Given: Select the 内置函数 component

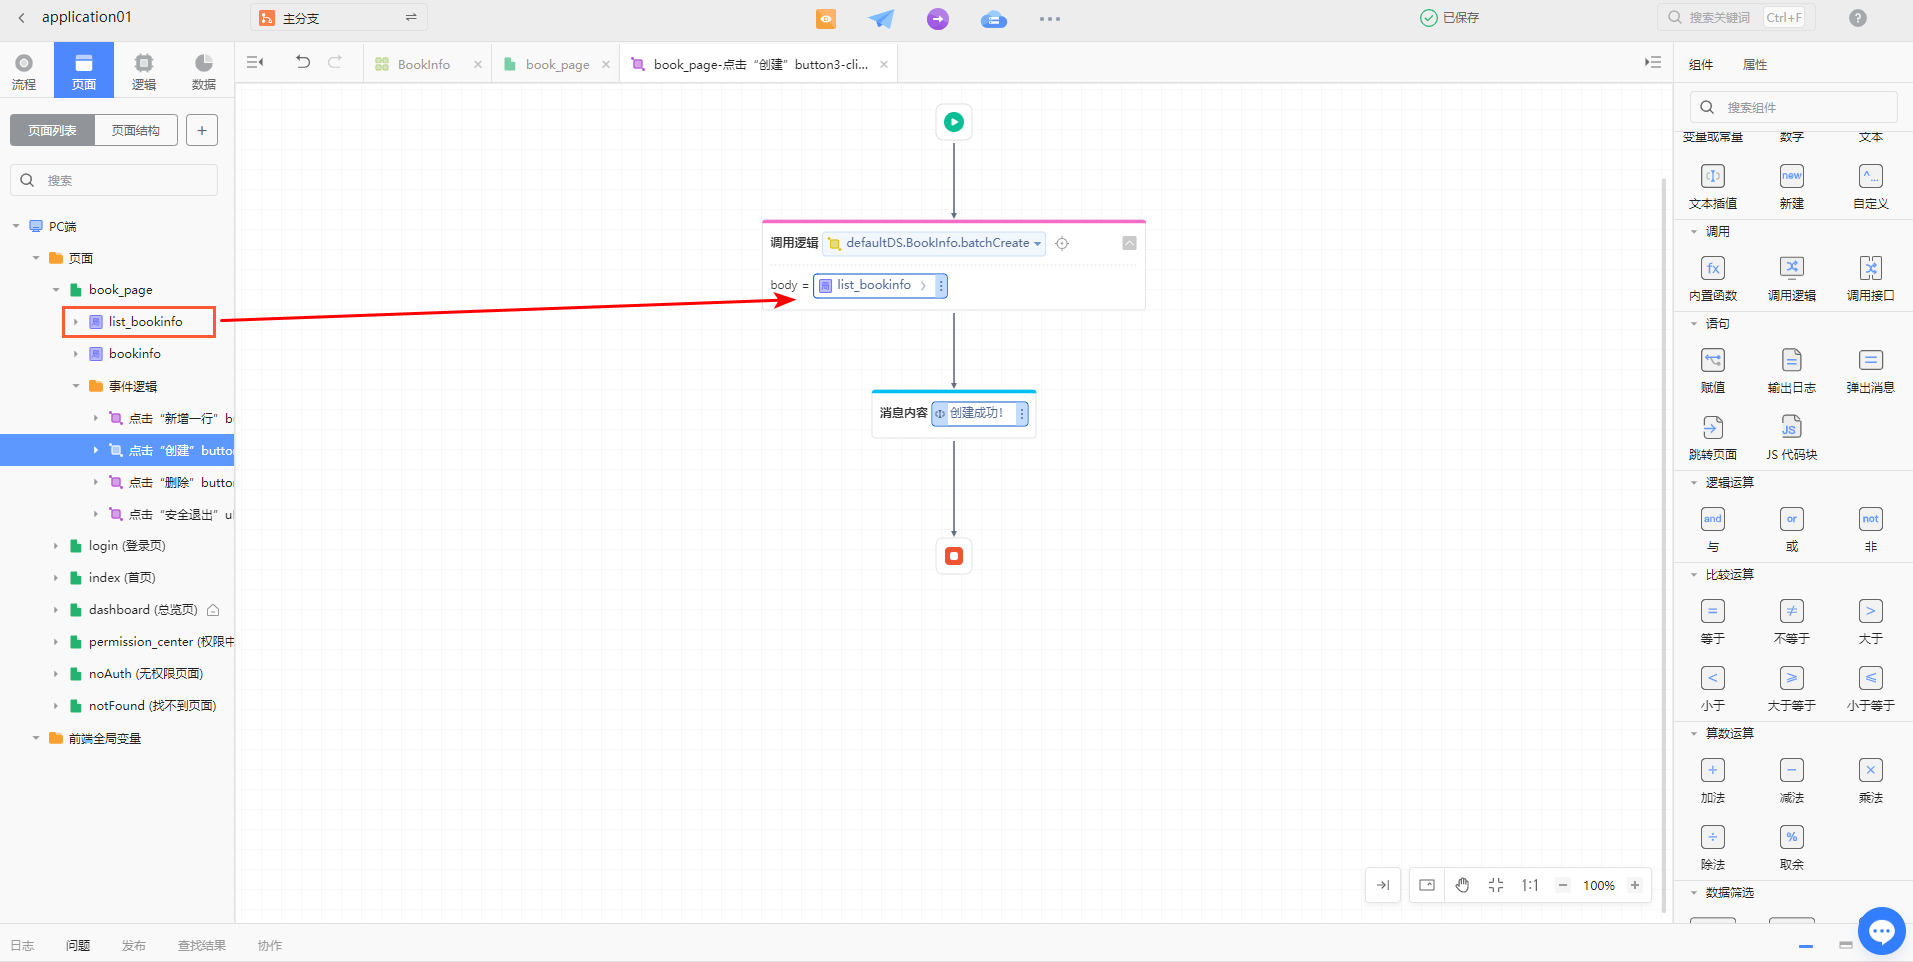Looking at the screenshot, I should tap(1713, 279).
